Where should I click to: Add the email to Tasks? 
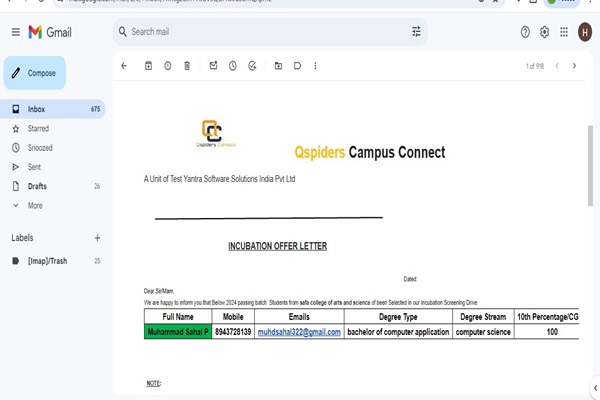coord(252,66)
